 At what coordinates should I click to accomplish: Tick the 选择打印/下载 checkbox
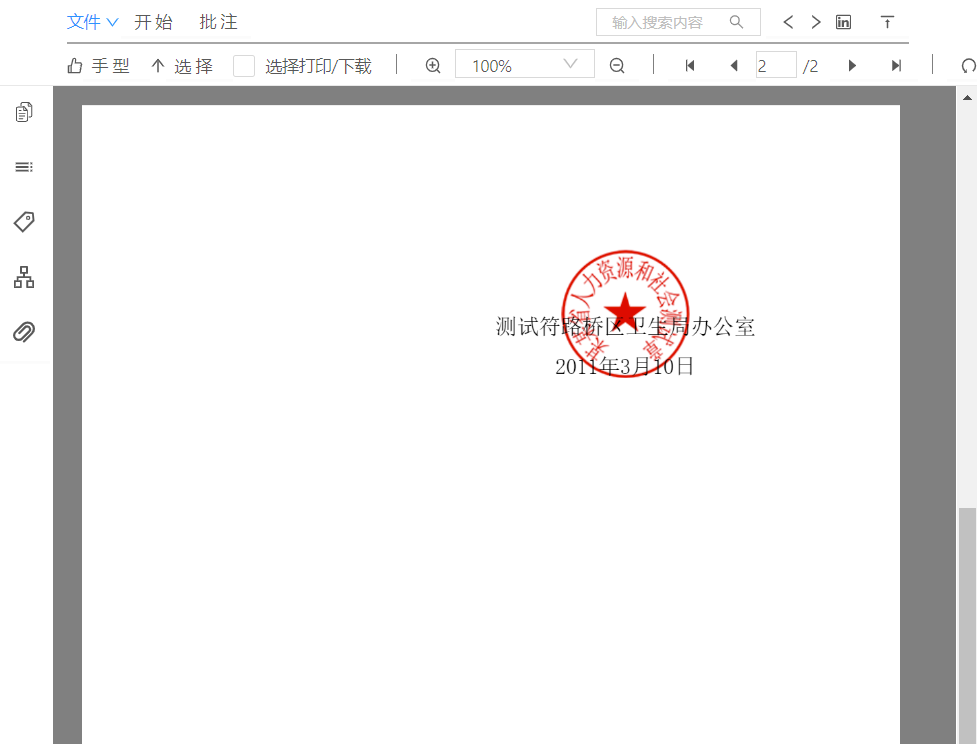click(244, 66)
